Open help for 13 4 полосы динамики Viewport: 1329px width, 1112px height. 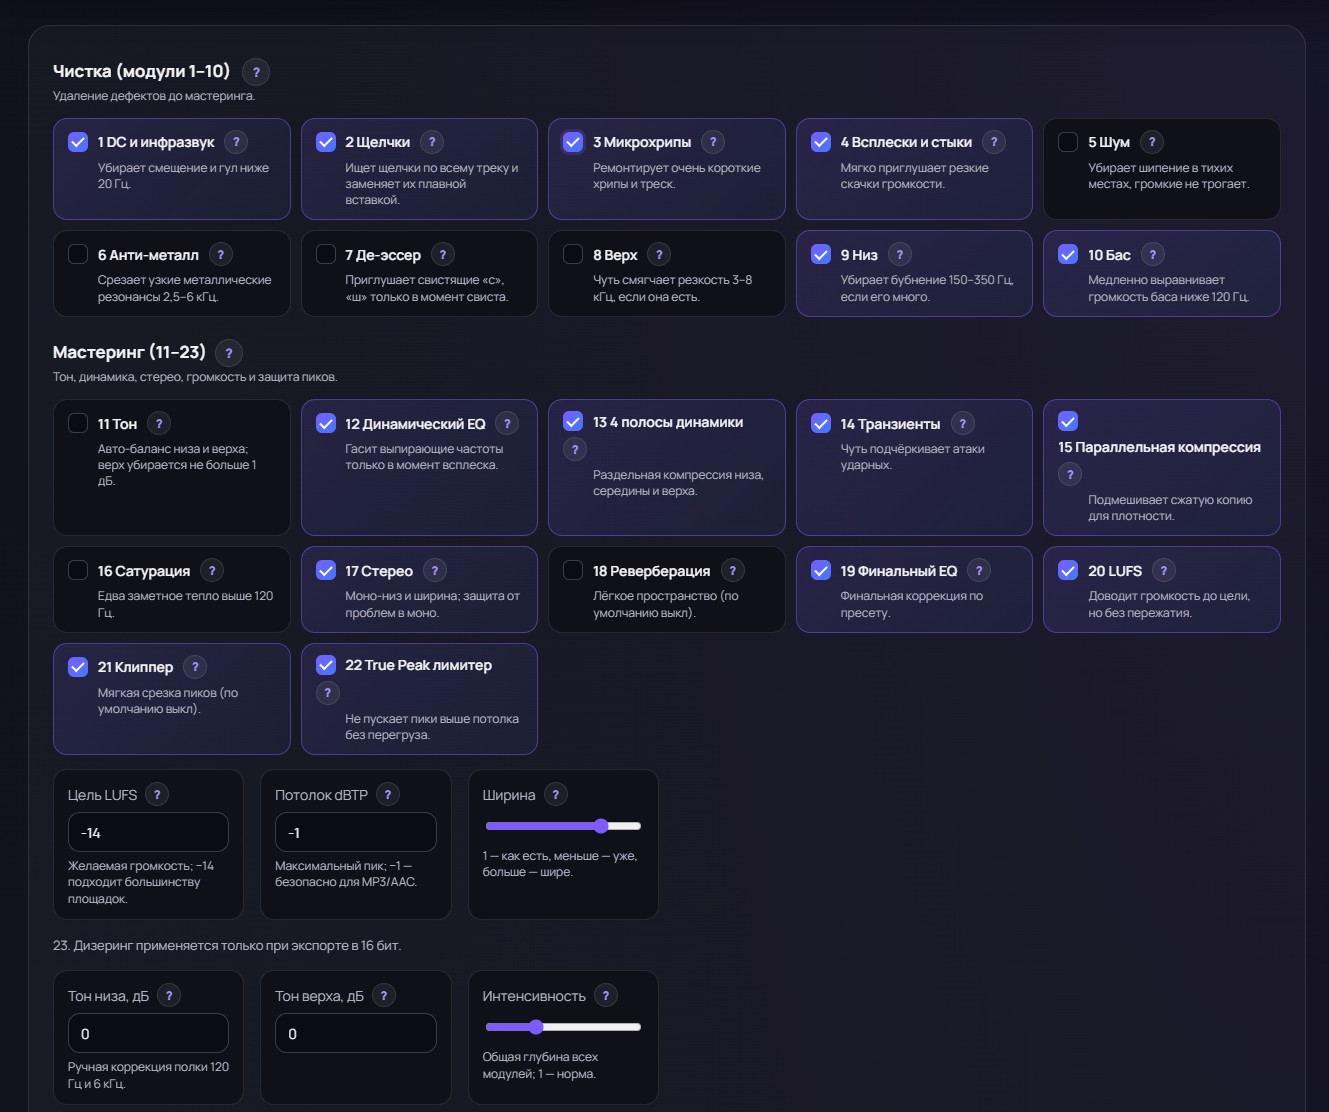click(575, 450)
